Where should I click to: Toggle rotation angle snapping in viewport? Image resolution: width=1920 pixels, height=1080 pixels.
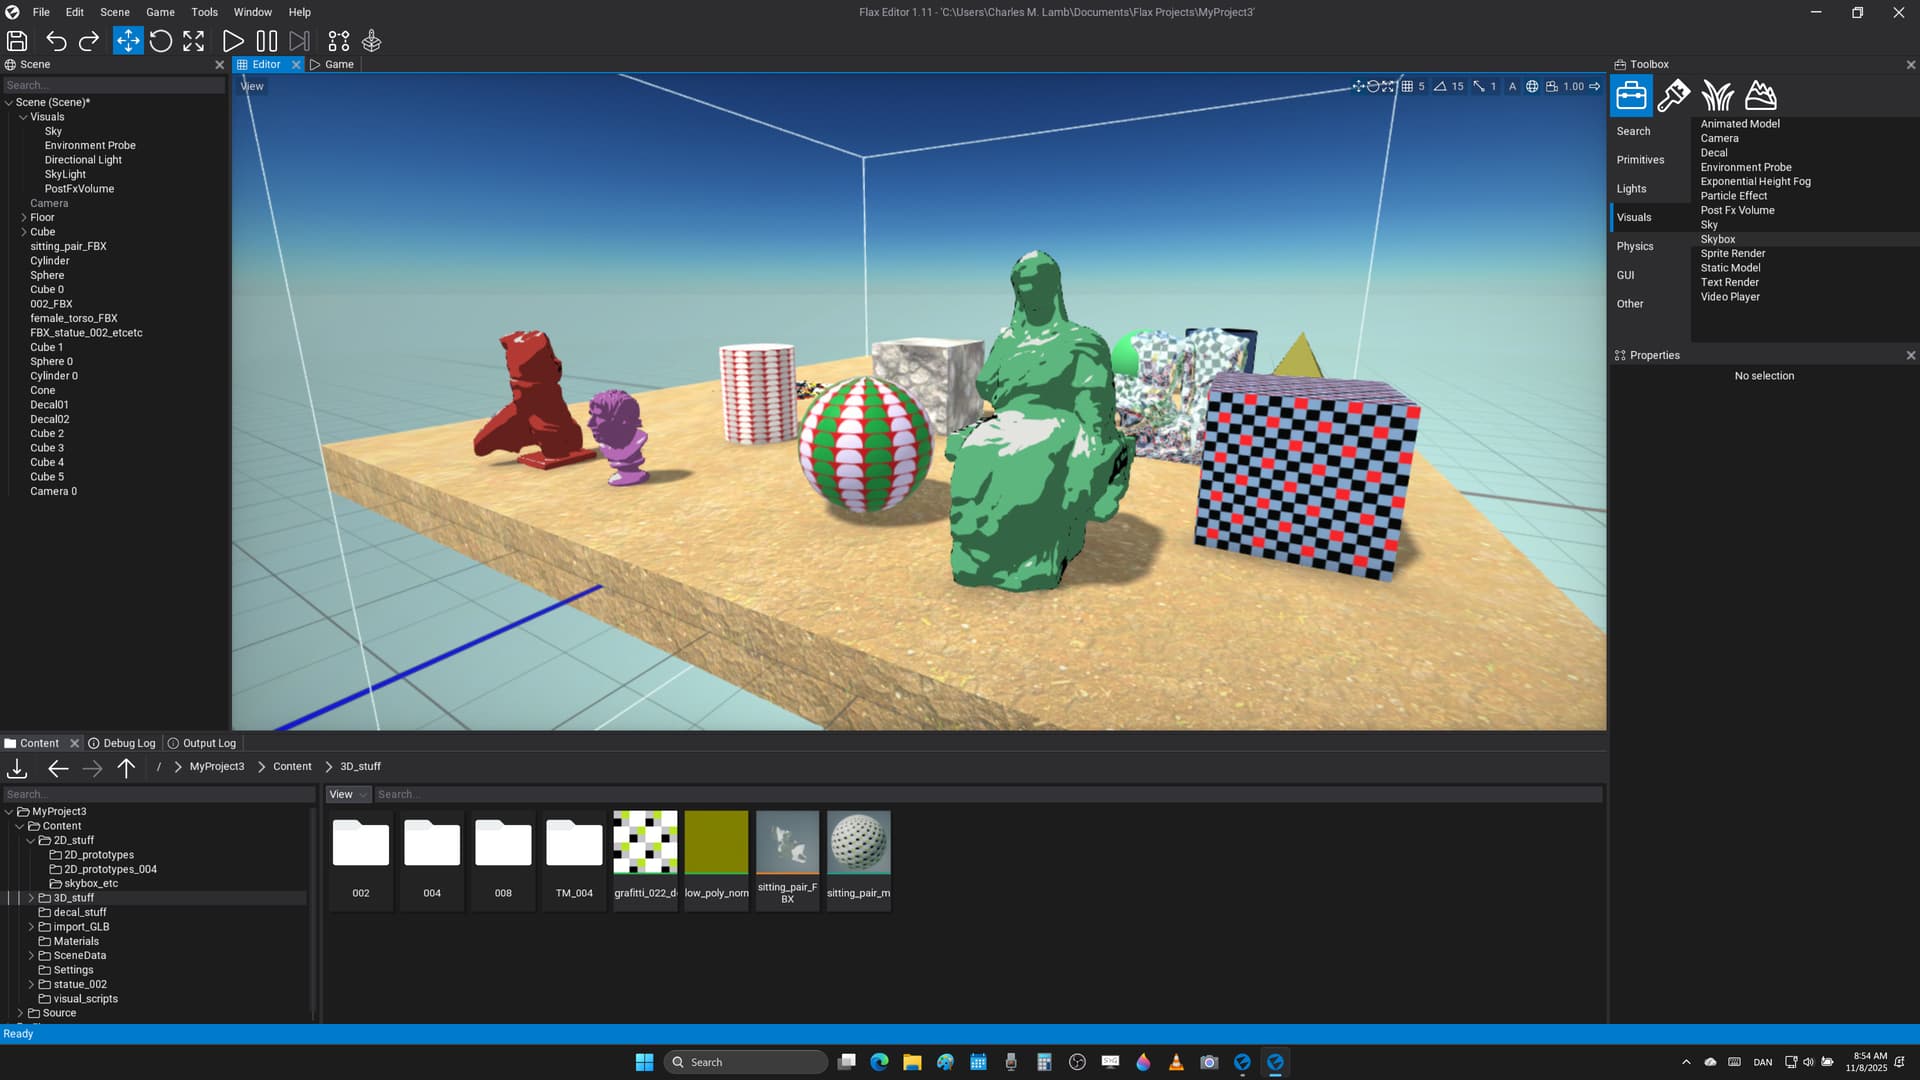[x=1440, y=87]
